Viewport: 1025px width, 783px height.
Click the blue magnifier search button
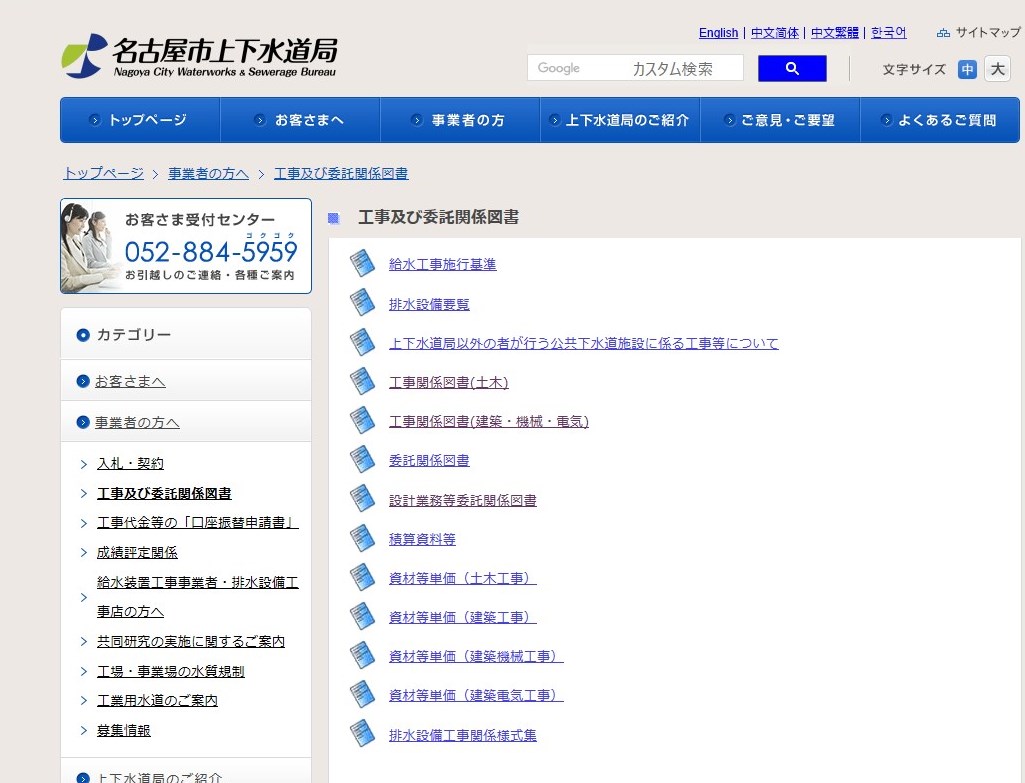(792, 68)
